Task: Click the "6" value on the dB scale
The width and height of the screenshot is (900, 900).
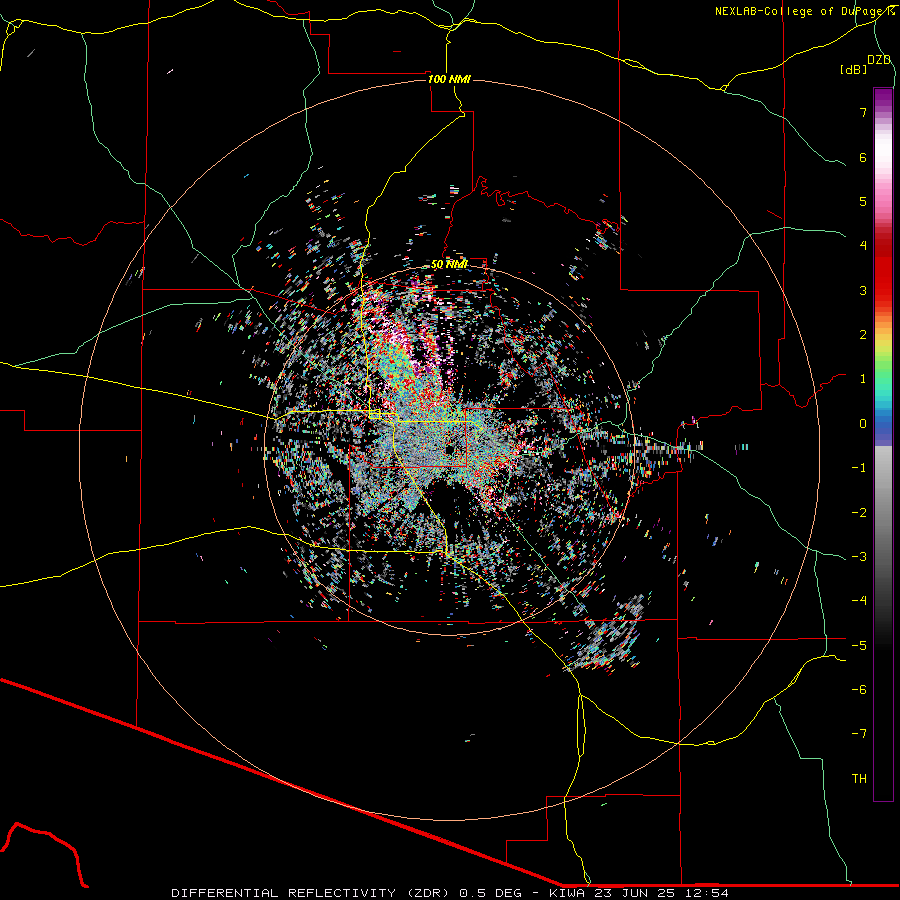Action: pos(863,157)
